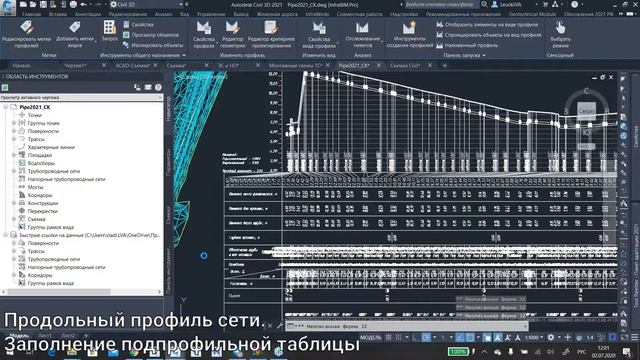Viewport: 640px width, 360px height.
Task: Click the command line input field
Action: point(407,326)
